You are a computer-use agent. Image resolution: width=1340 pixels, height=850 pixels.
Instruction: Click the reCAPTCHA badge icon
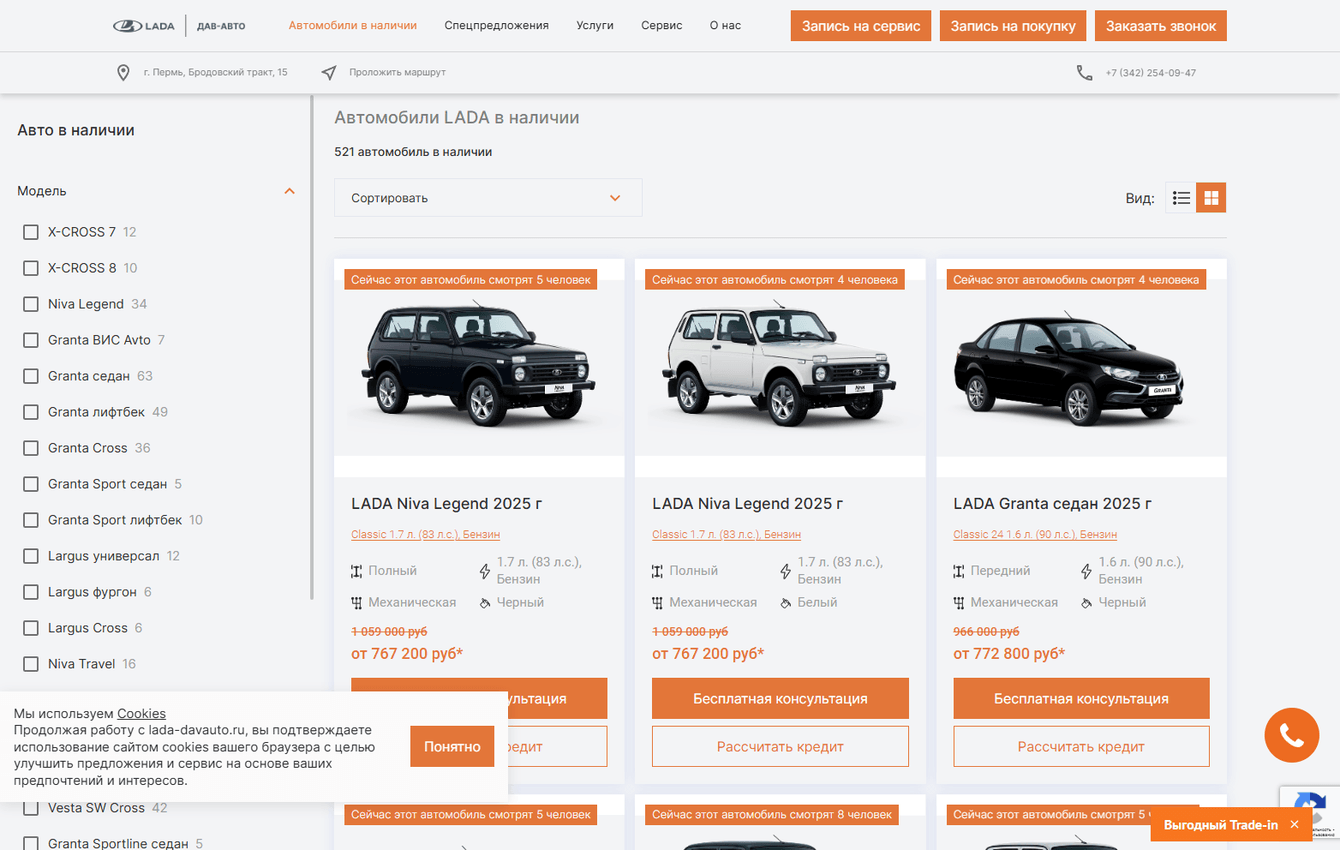[x=1310, y=806]
